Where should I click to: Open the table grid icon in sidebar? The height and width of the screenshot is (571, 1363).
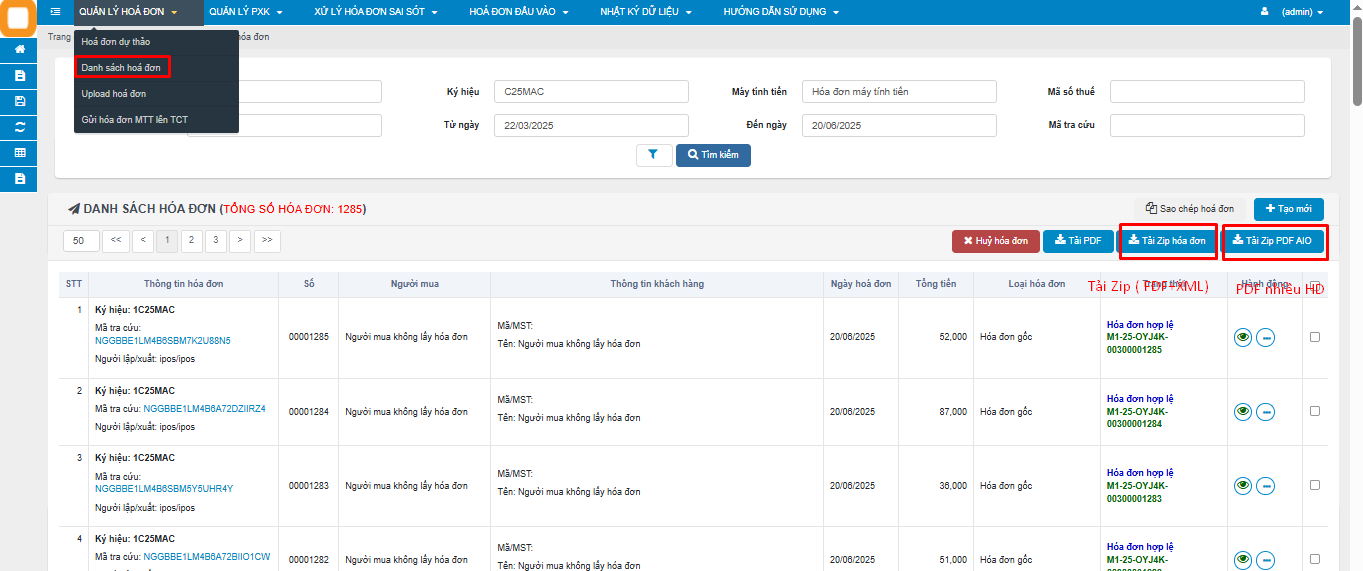point(20,153)
